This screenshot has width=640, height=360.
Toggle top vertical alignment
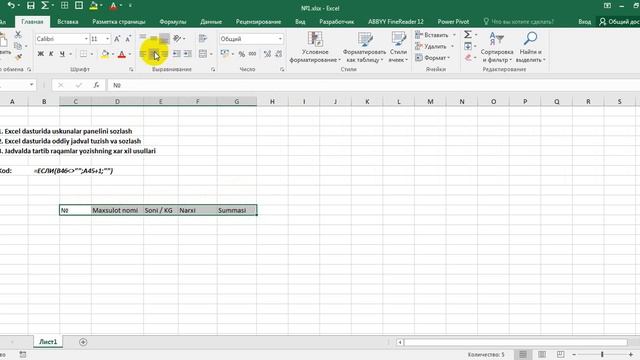tap(143, 38)
